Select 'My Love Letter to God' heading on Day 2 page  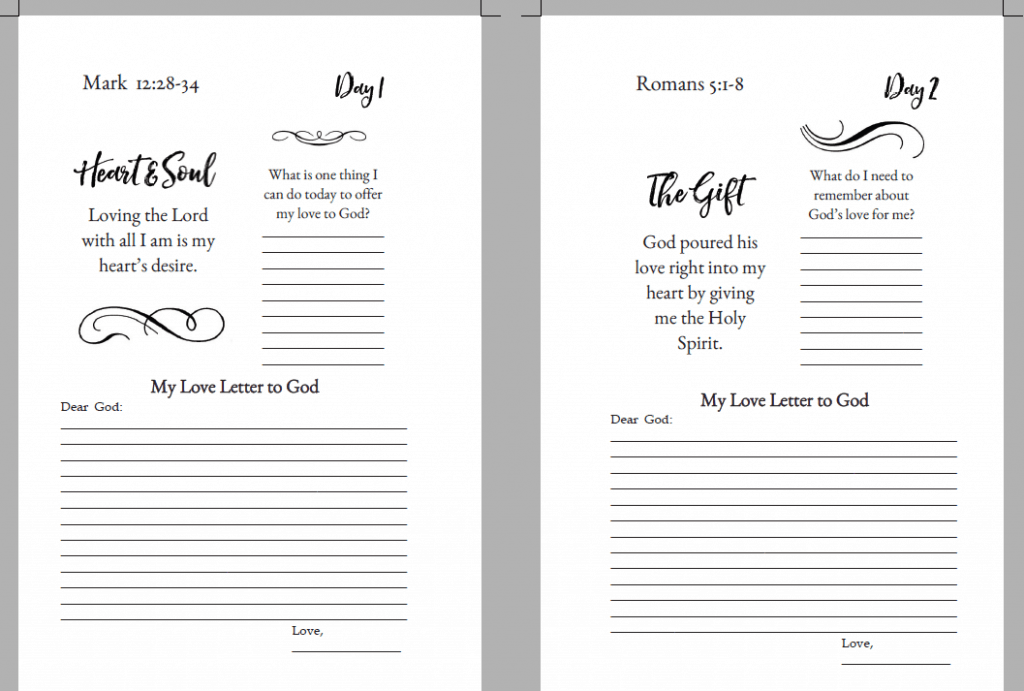[x=784, y=400]
